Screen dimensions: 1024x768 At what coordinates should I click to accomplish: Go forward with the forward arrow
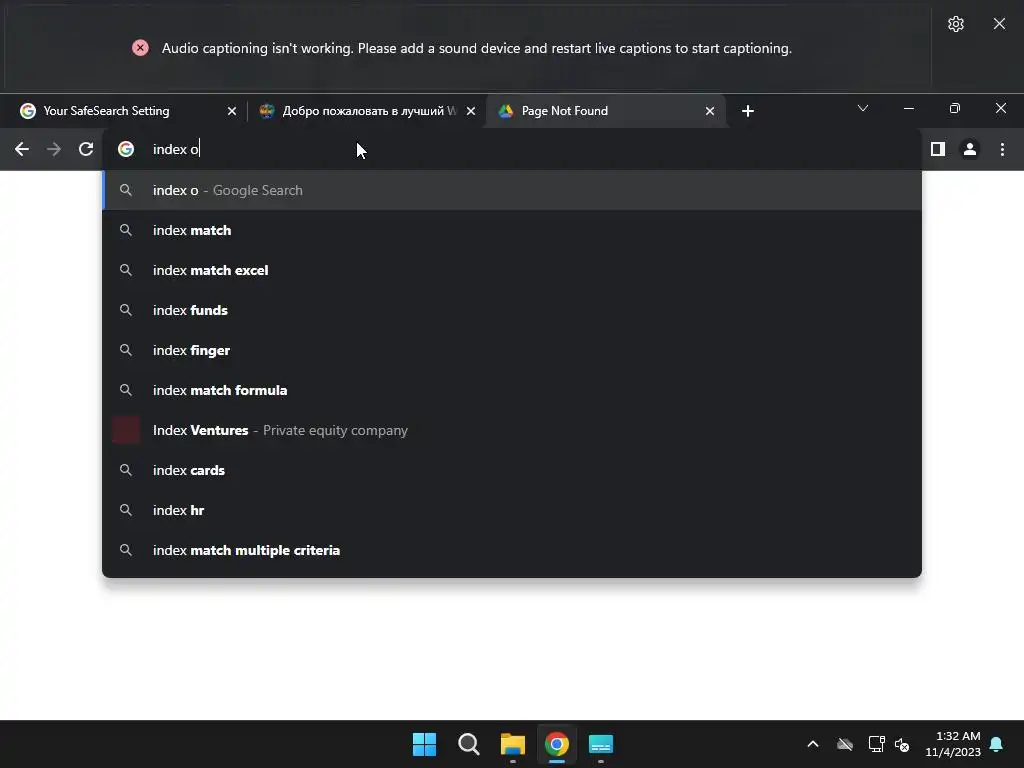tap(54, 149)
